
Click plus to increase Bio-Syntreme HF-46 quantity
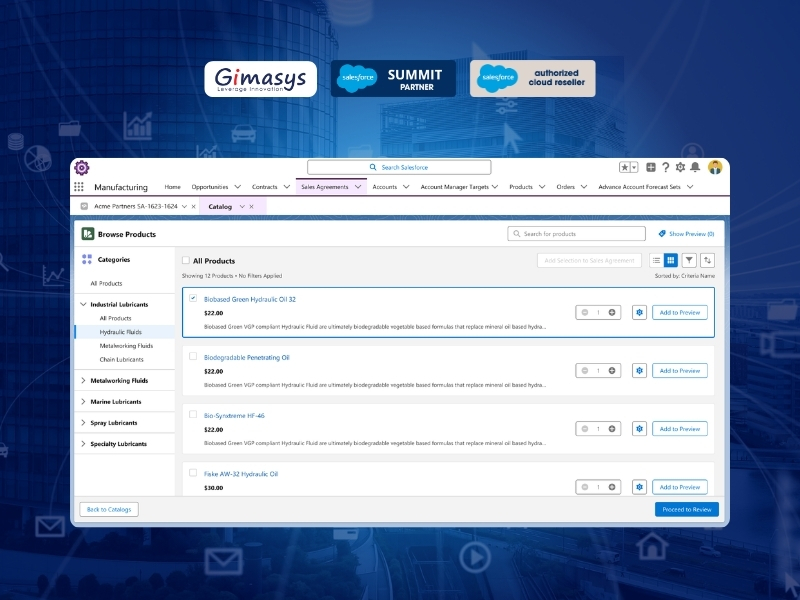click(x=612, y=429)
